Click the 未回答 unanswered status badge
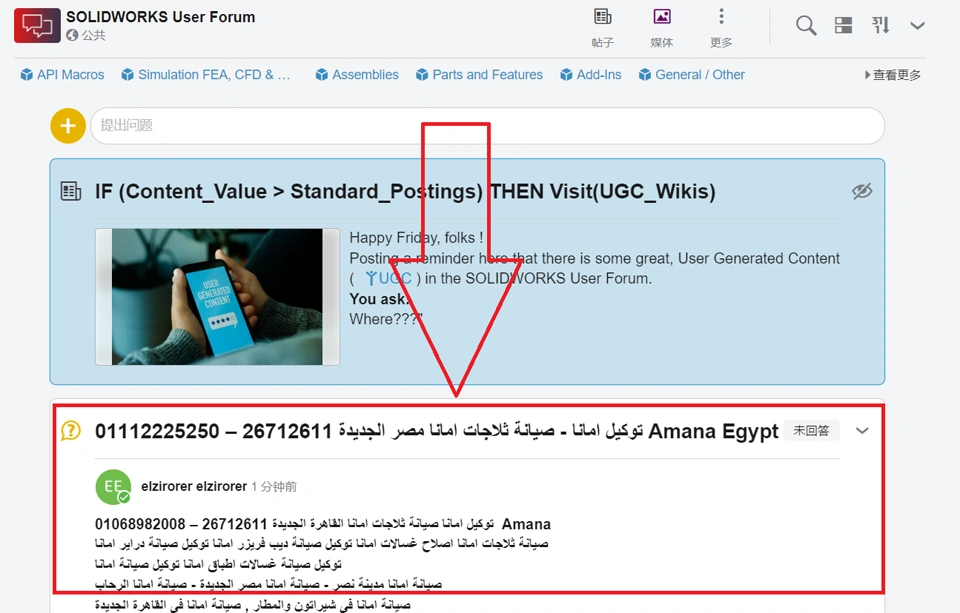Viewport: 960px width, 613px height. coord(811,431)
